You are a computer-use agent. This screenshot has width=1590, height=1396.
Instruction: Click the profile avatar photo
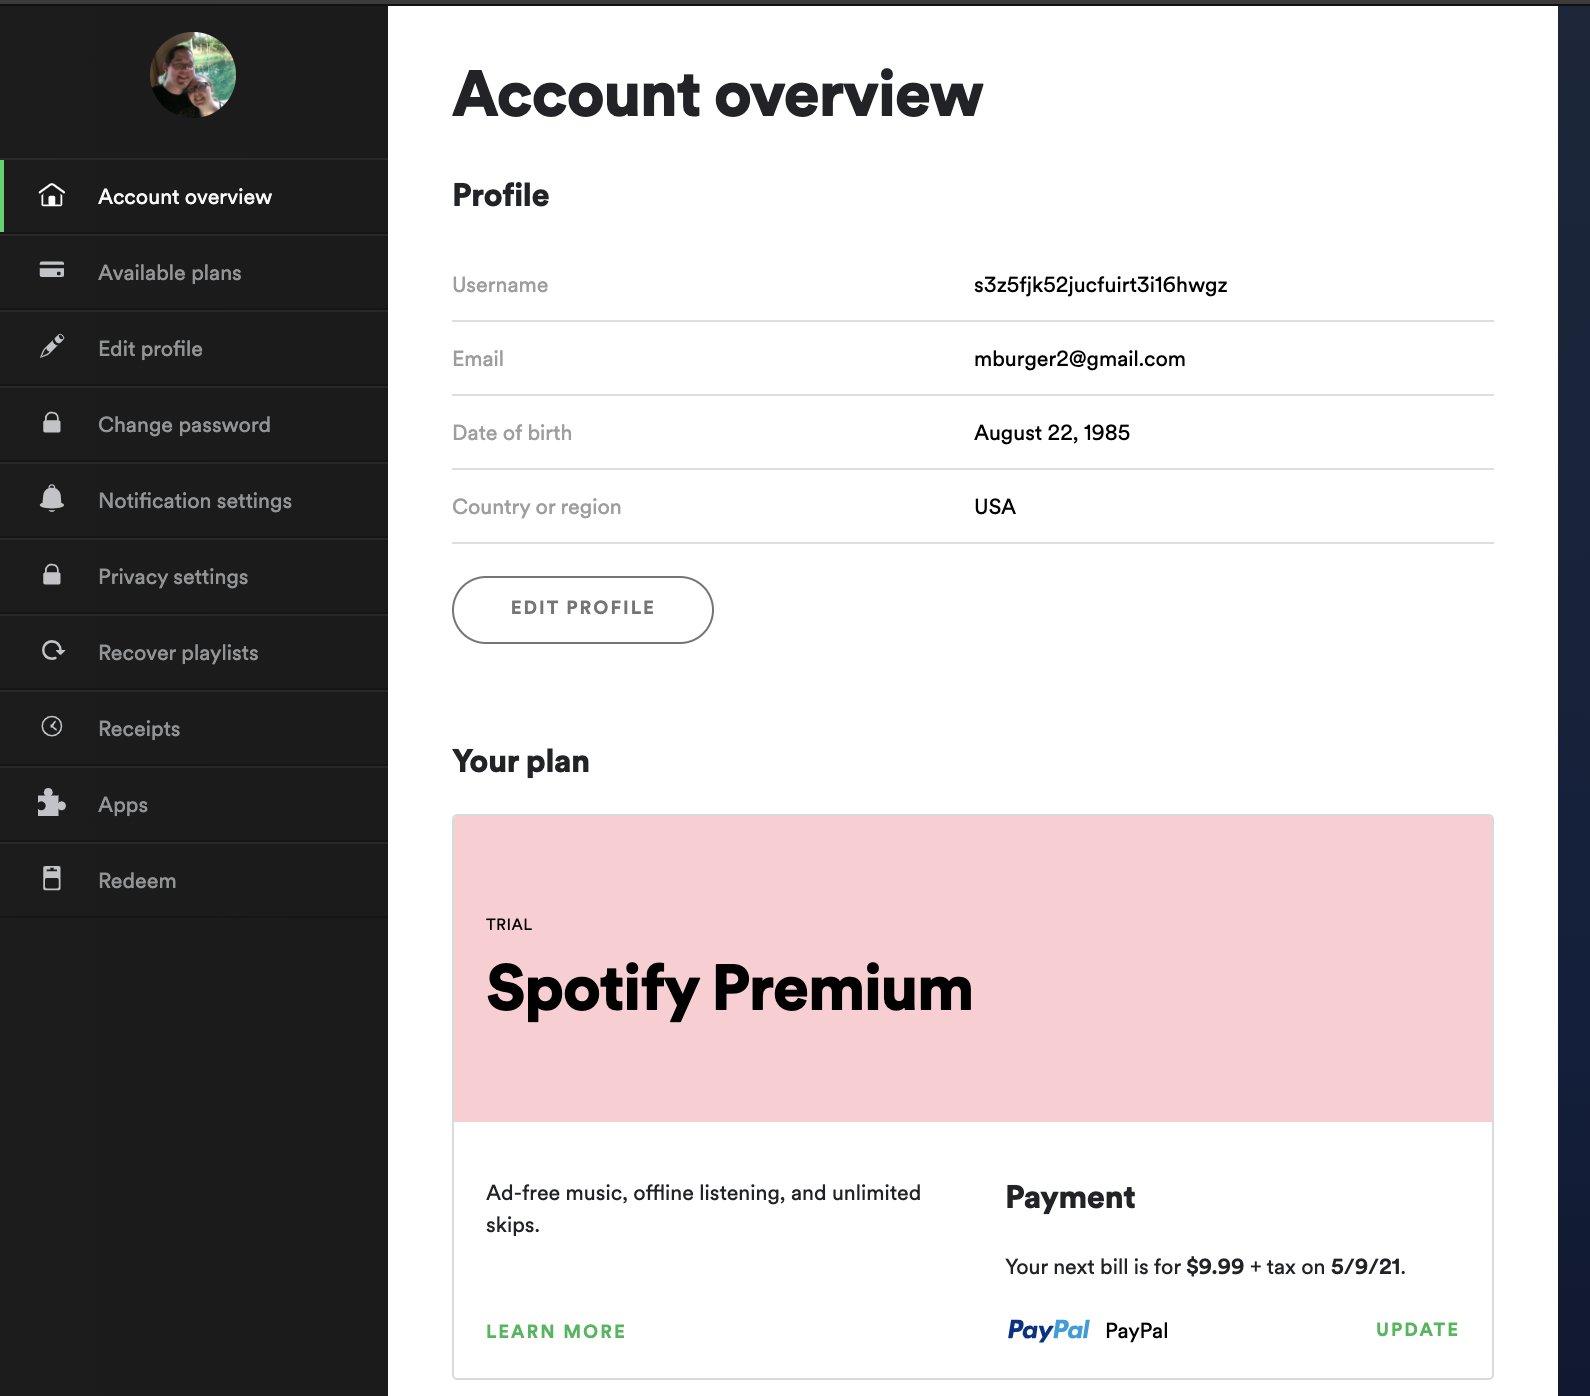point(193,75)
